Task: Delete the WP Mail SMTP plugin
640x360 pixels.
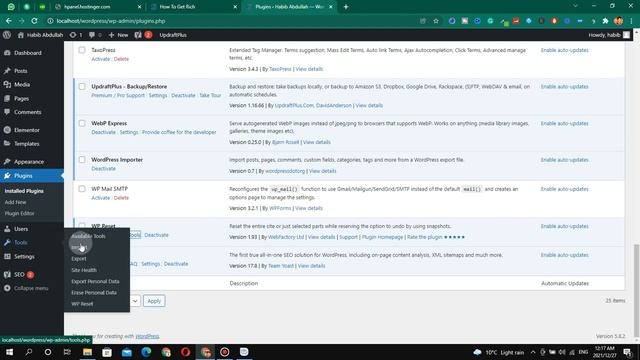Action: [x=121, y=198]
